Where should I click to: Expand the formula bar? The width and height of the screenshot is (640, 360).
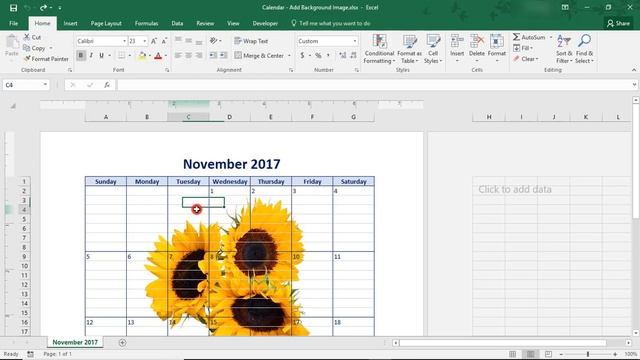tap(634, 85)
